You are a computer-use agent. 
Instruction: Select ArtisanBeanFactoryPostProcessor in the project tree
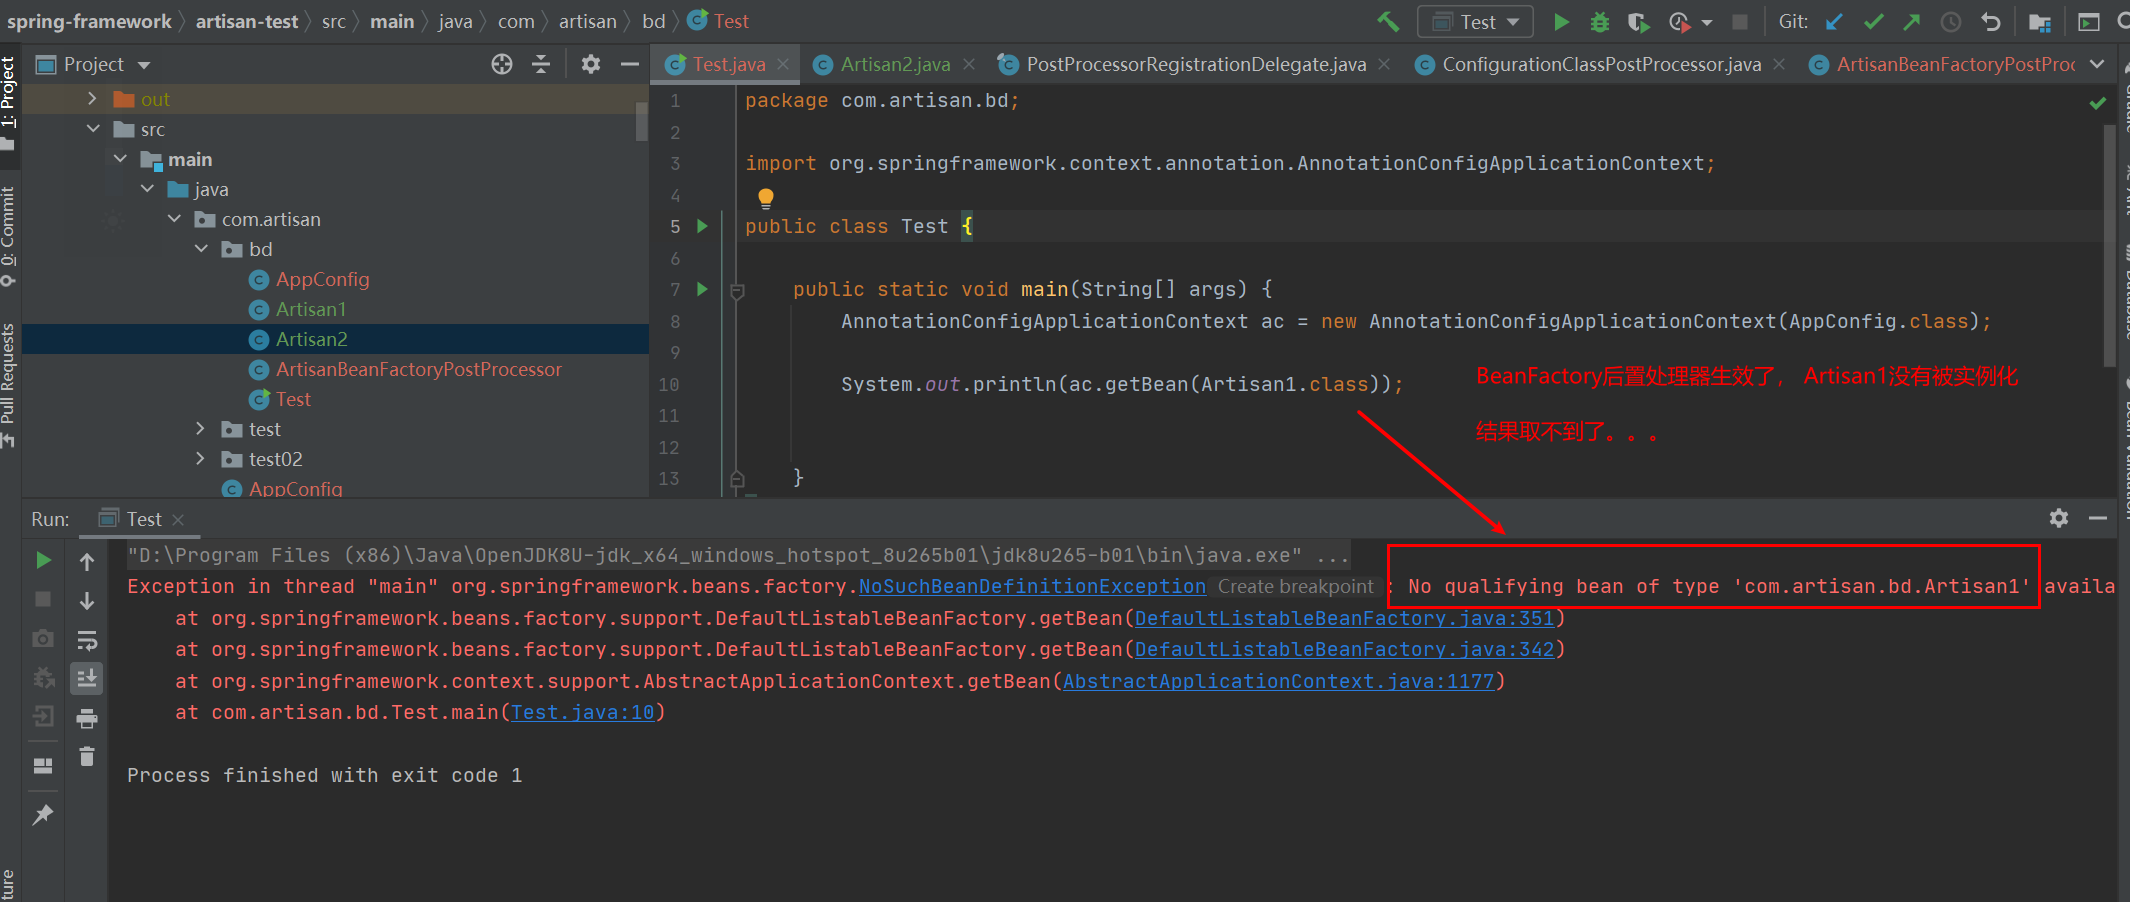[418, 369]
